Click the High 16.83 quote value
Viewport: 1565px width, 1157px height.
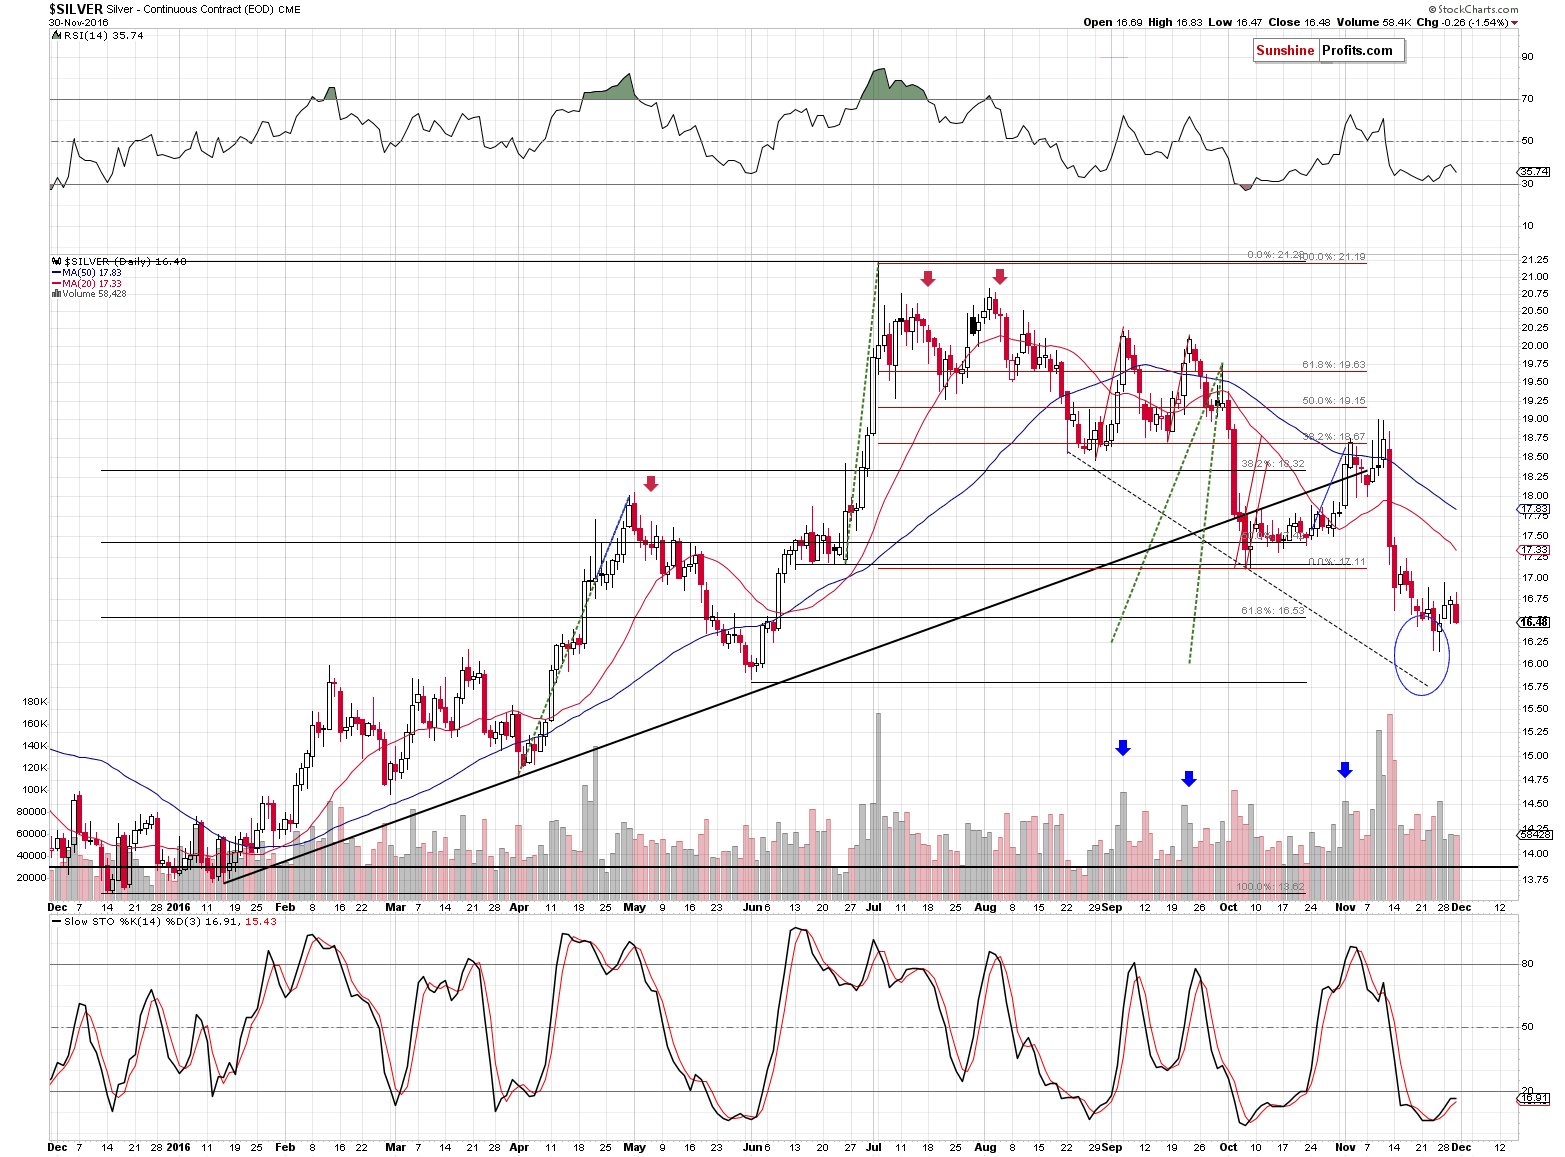pos(1176,22)
